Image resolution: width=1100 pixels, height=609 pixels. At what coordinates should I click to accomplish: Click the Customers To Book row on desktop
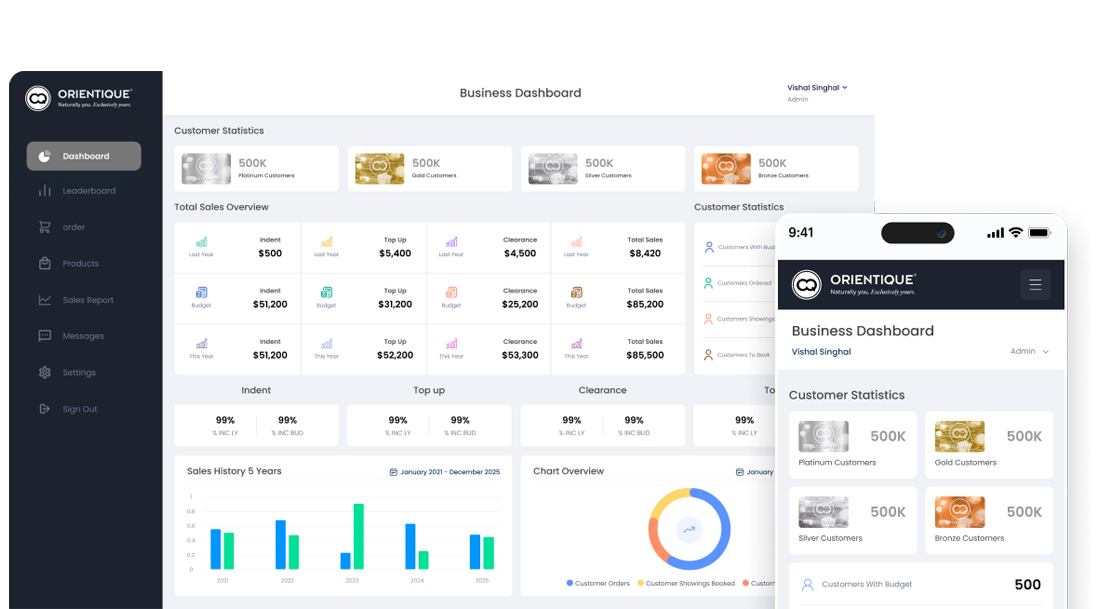click(737, 355)
